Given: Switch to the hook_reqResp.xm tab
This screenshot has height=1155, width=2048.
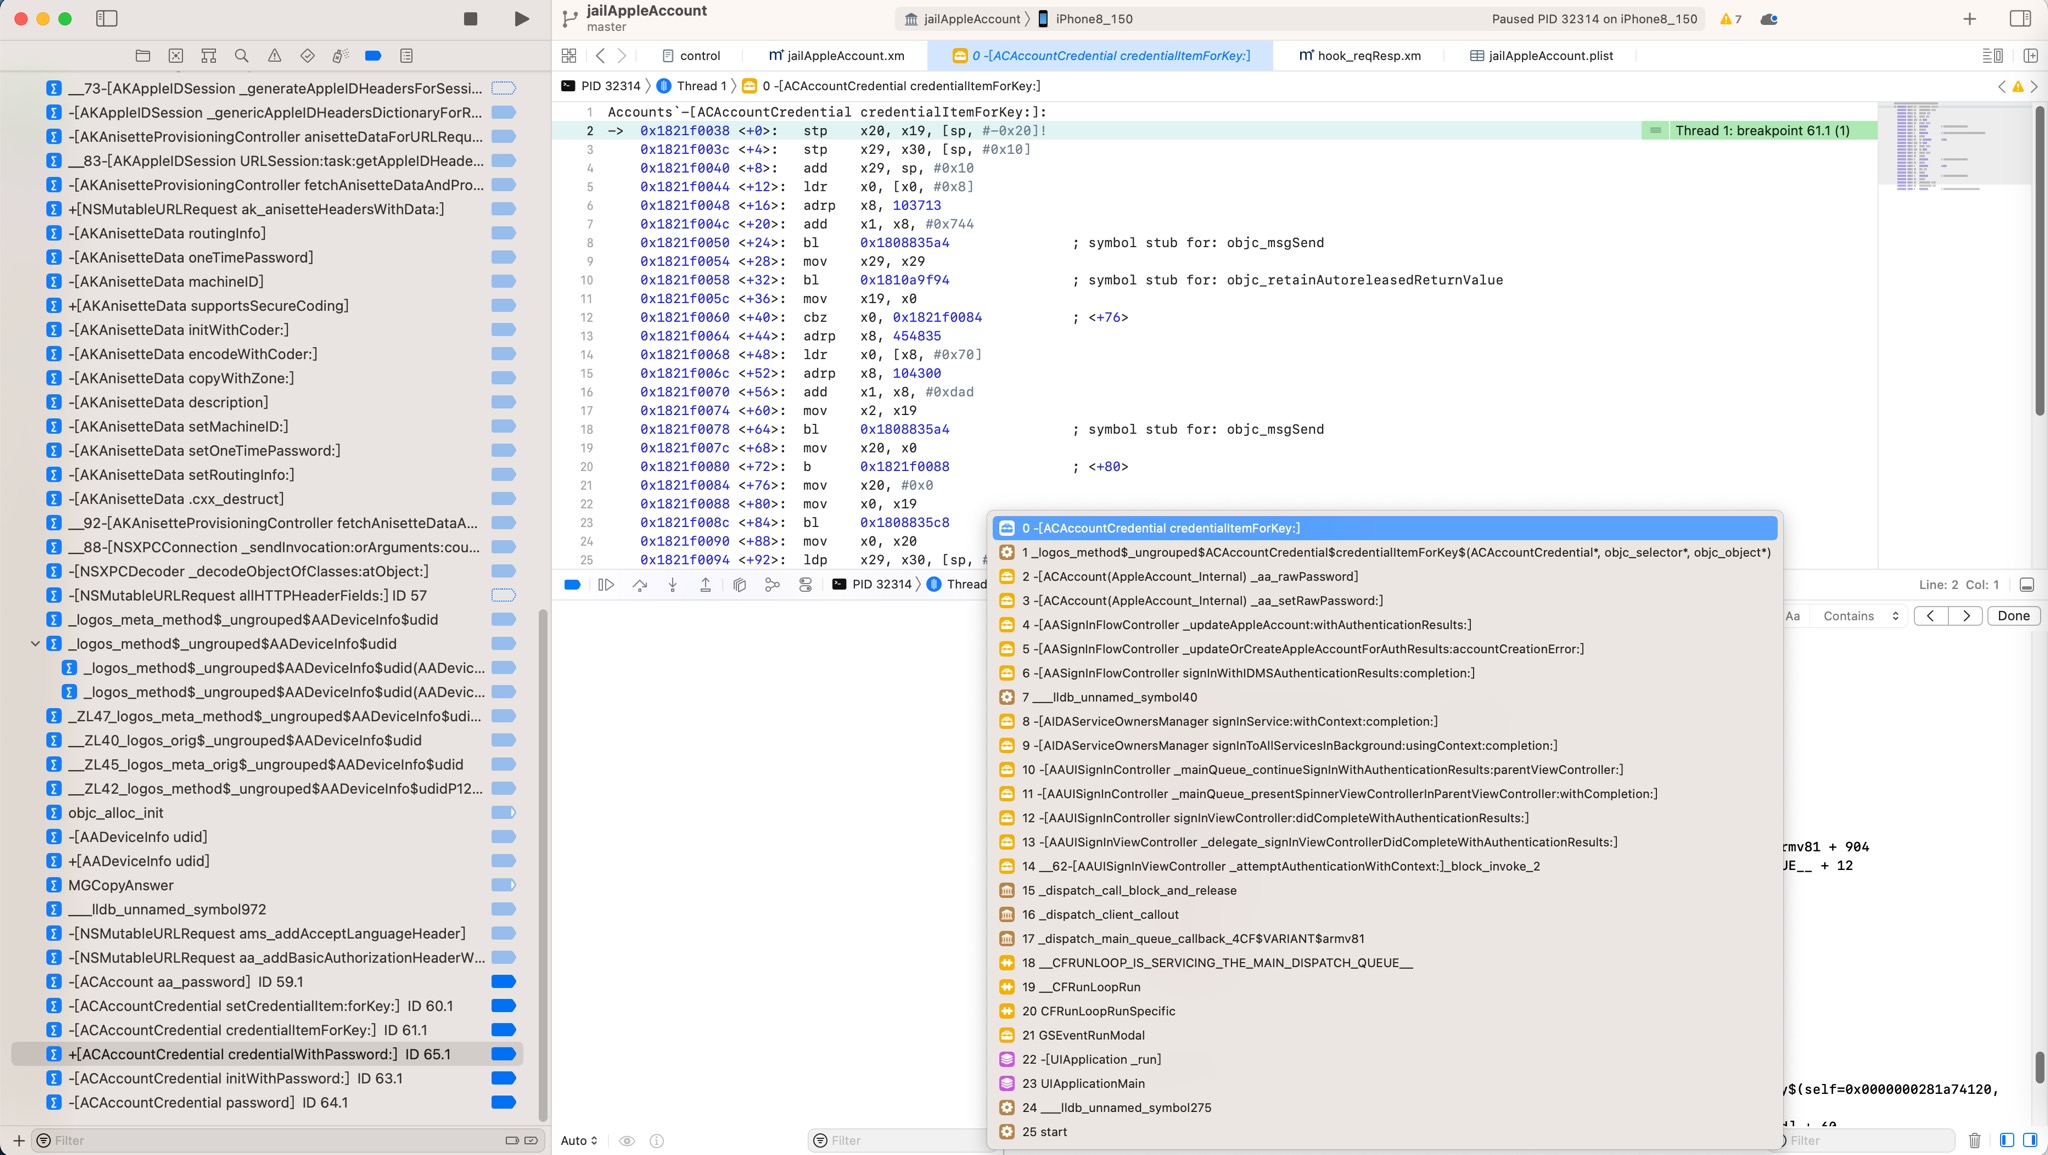Looking at the screenshot, I should coord(1360,56).
